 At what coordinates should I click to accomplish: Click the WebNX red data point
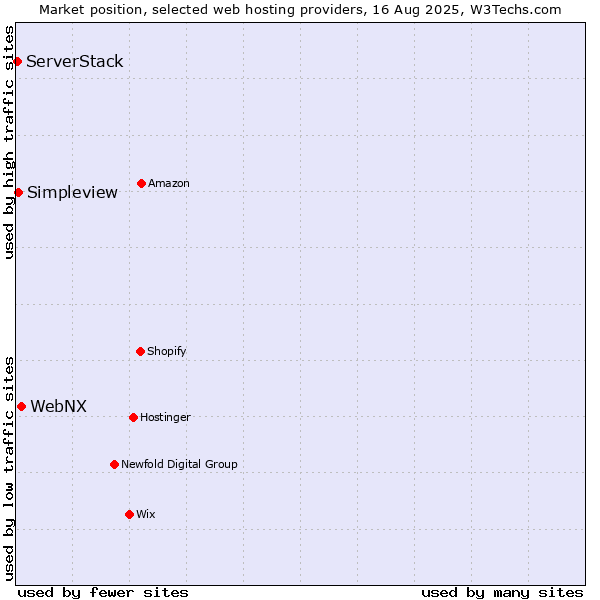coord(21,406)
